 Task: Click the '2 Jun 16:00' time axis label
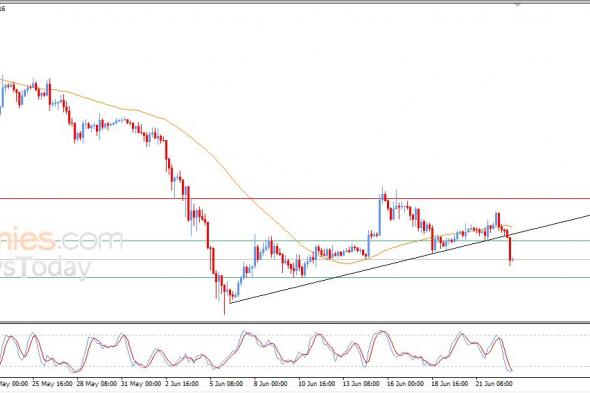(x=182, y=384)
